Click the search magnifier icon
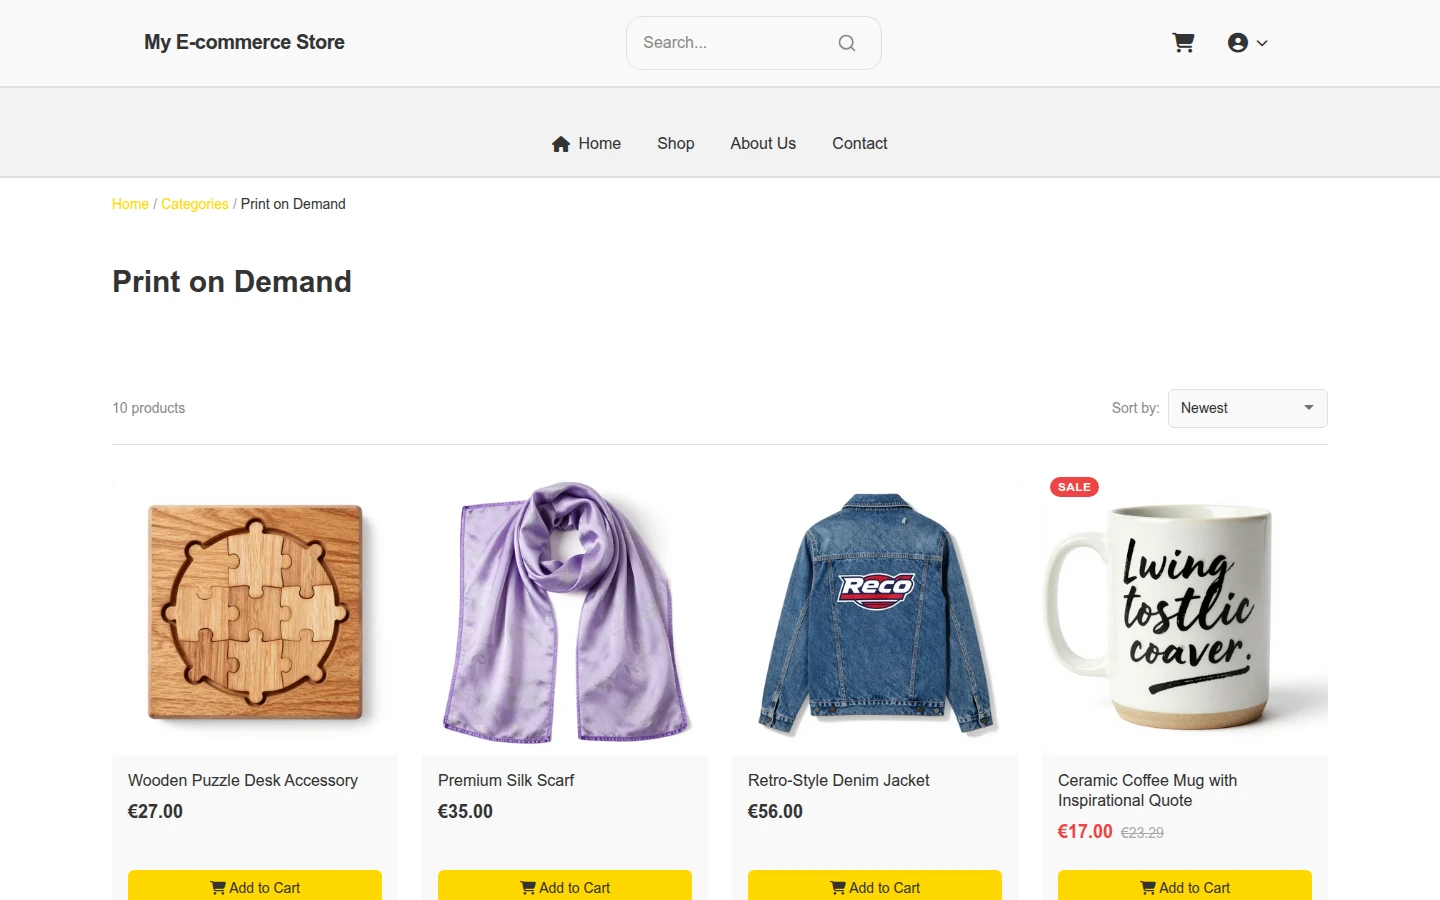Viewport: 1440px width, 900px height. point(847,43)
